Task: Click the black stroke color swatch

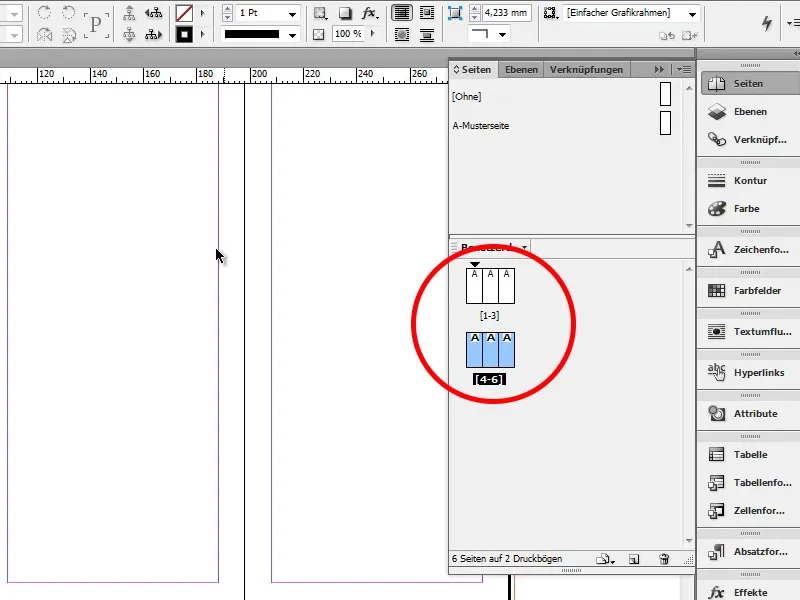Action: click(x=184, y=35)
